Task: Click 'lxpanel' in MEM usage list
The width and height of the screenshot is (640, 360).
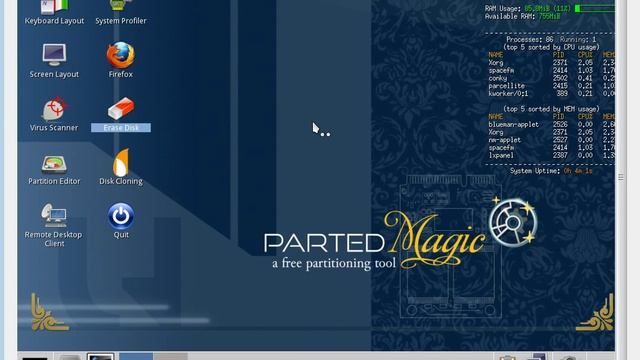Action: click(501, 156)
